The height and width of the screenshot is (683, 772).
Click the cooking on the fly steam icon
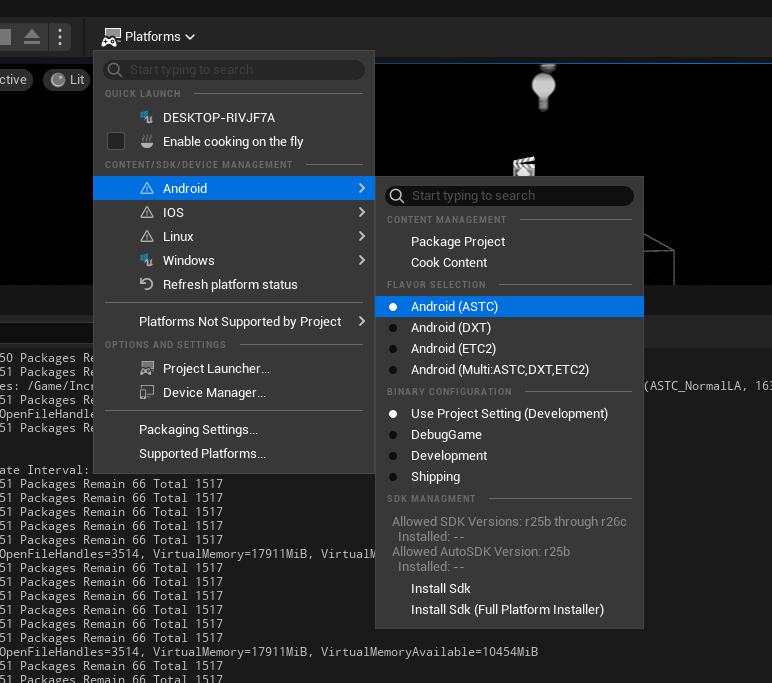147,141
